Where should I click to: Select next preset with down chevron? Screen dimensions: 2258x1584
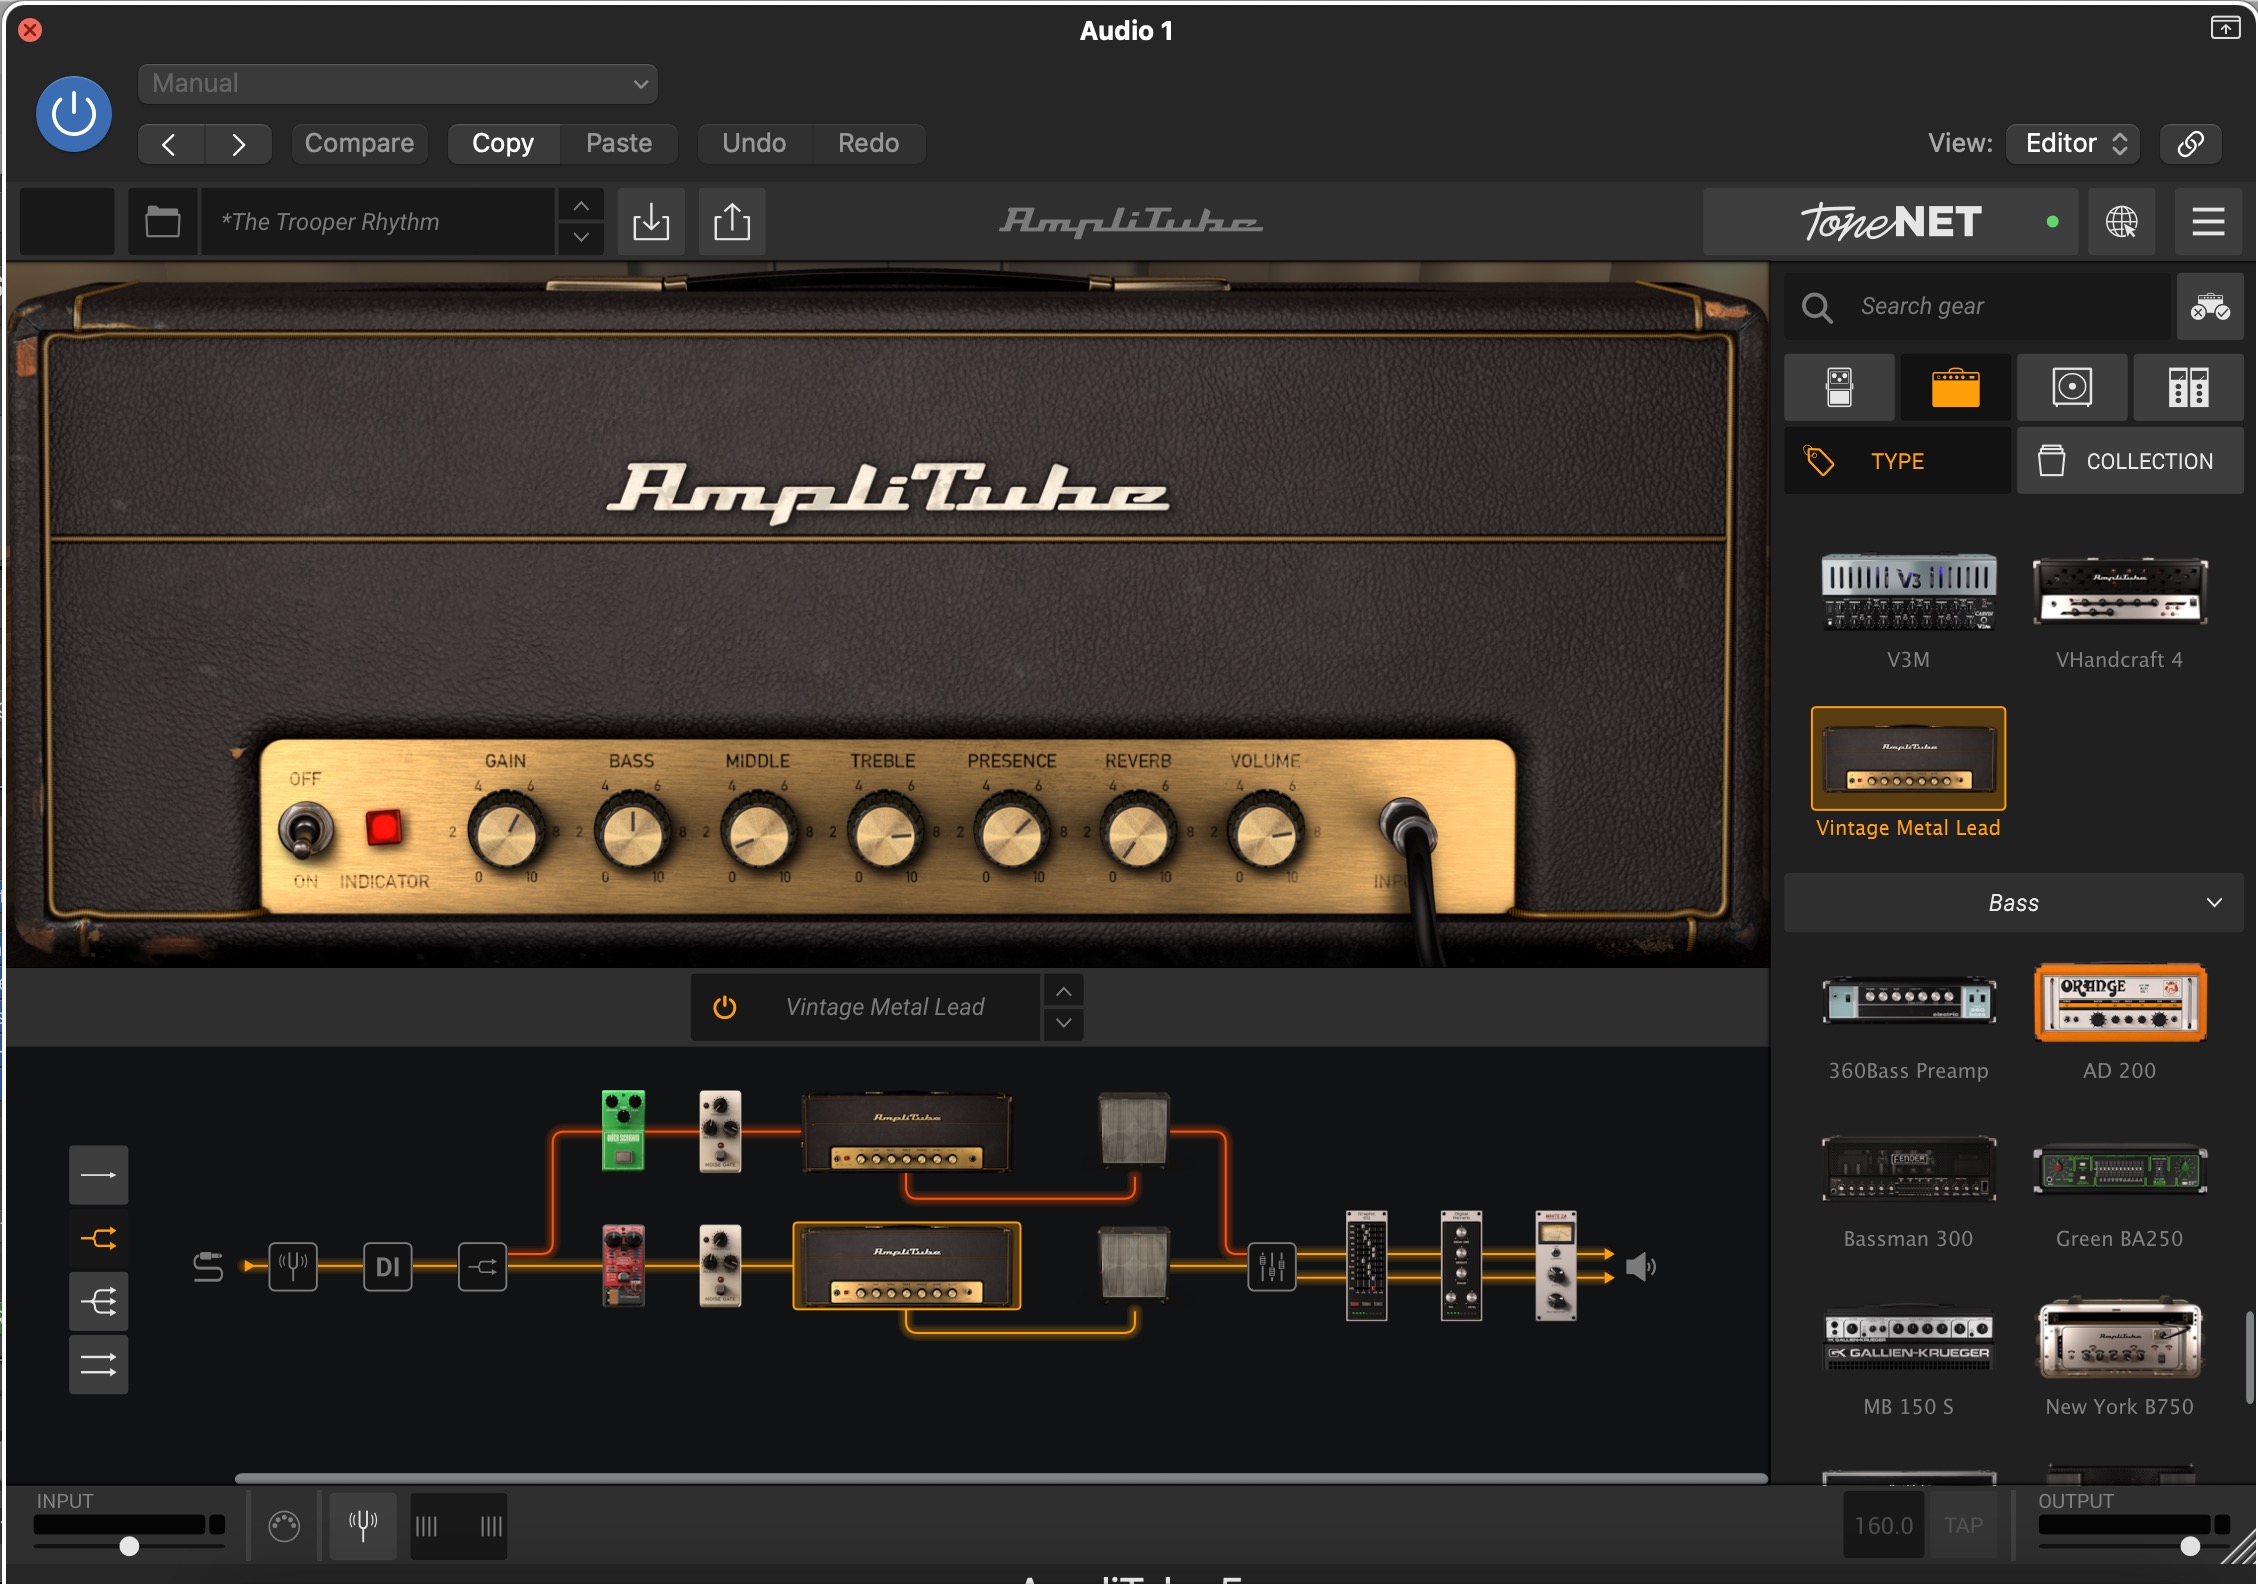pos(581,237)
